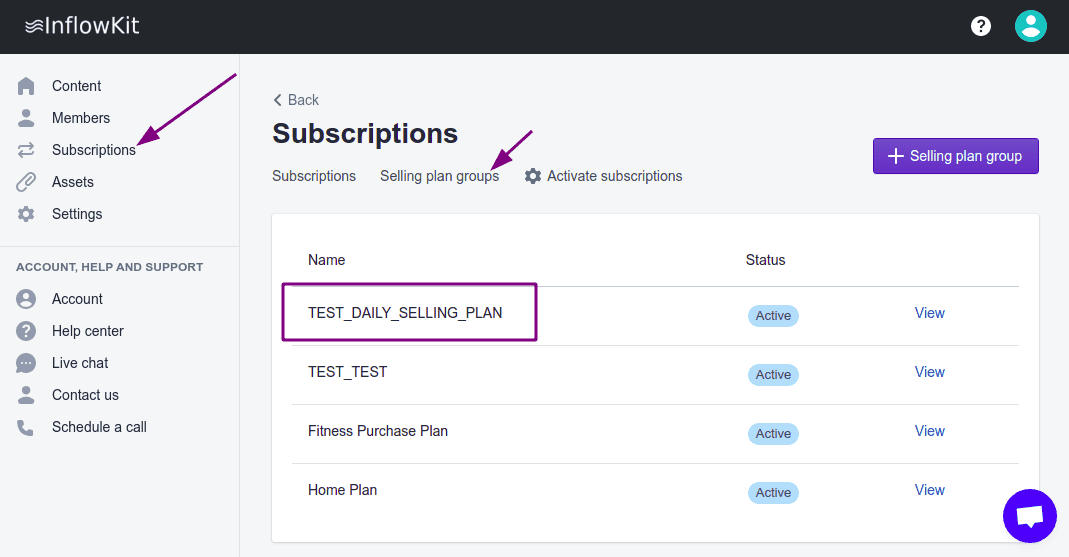Click the Settings gear icon in sidebar
This screenshot has height=557, width=1069.
click(x=26, y=214)
